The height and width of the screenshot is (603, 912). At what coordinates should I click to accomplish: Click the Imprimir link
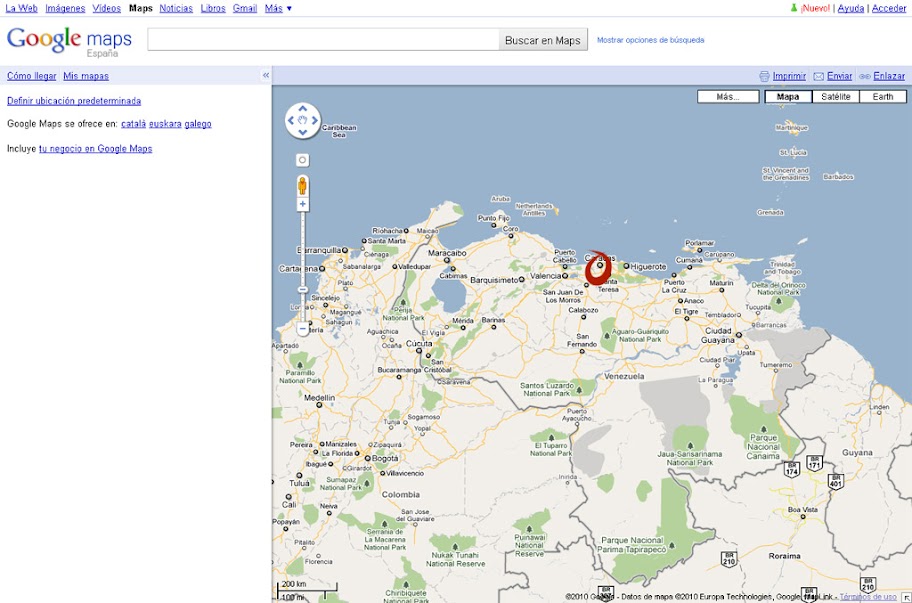click(789, 76)
